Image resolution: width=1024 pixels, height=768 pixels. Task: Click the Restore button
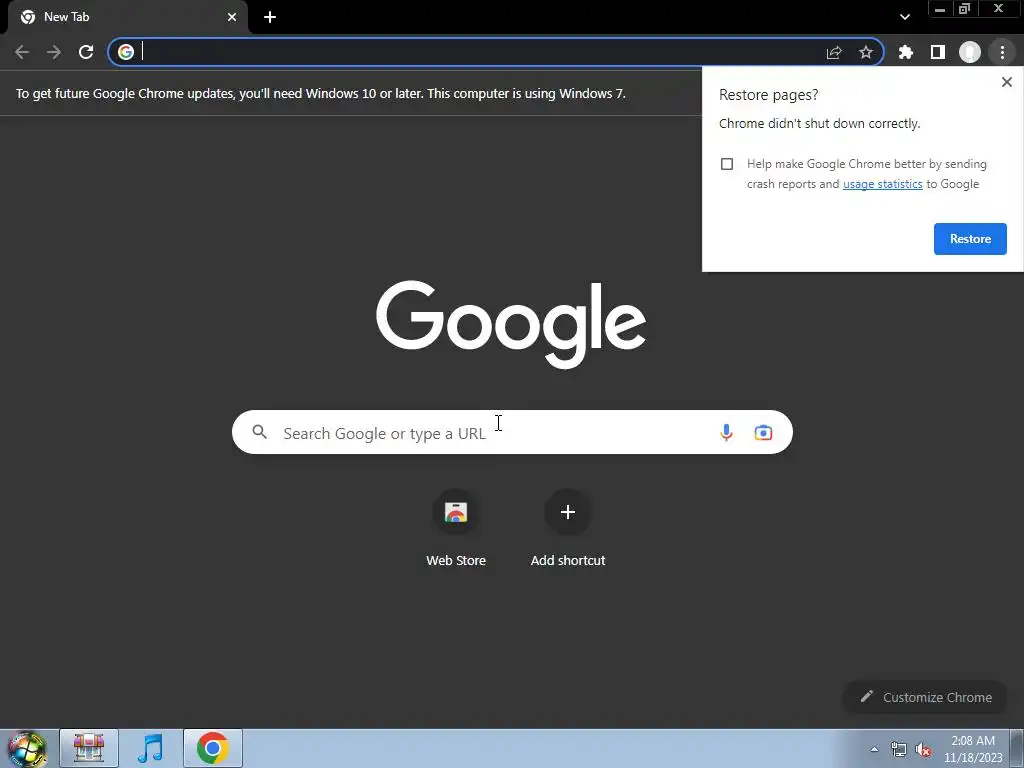tap(970, 239)
